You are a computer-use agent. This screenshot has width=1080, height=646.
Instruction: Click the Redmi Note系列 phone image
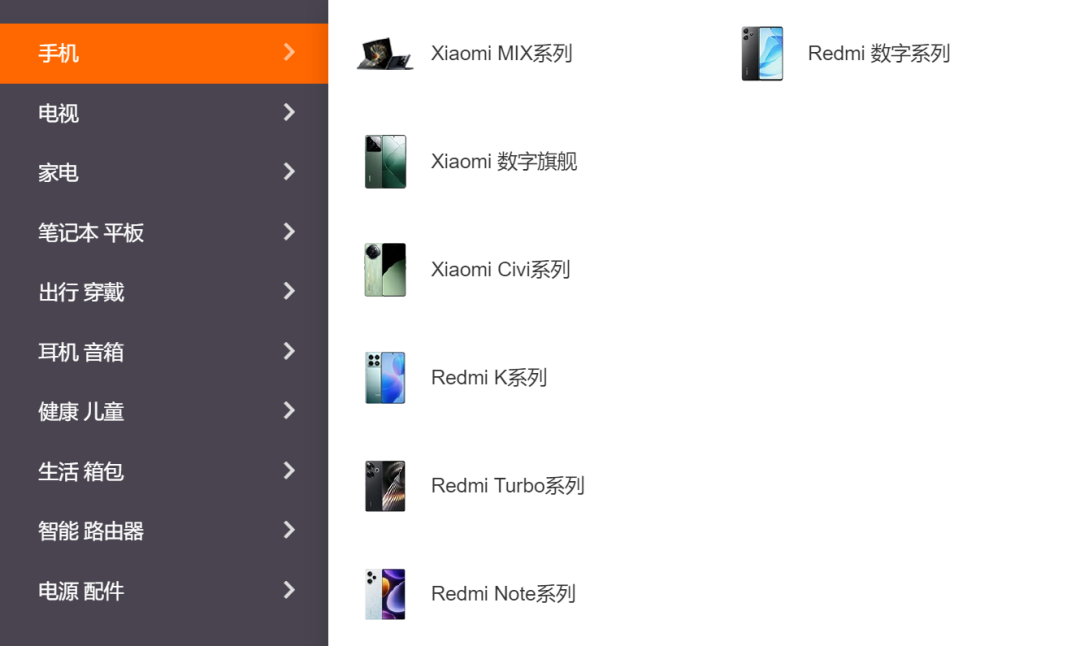[x=385, y=594]
